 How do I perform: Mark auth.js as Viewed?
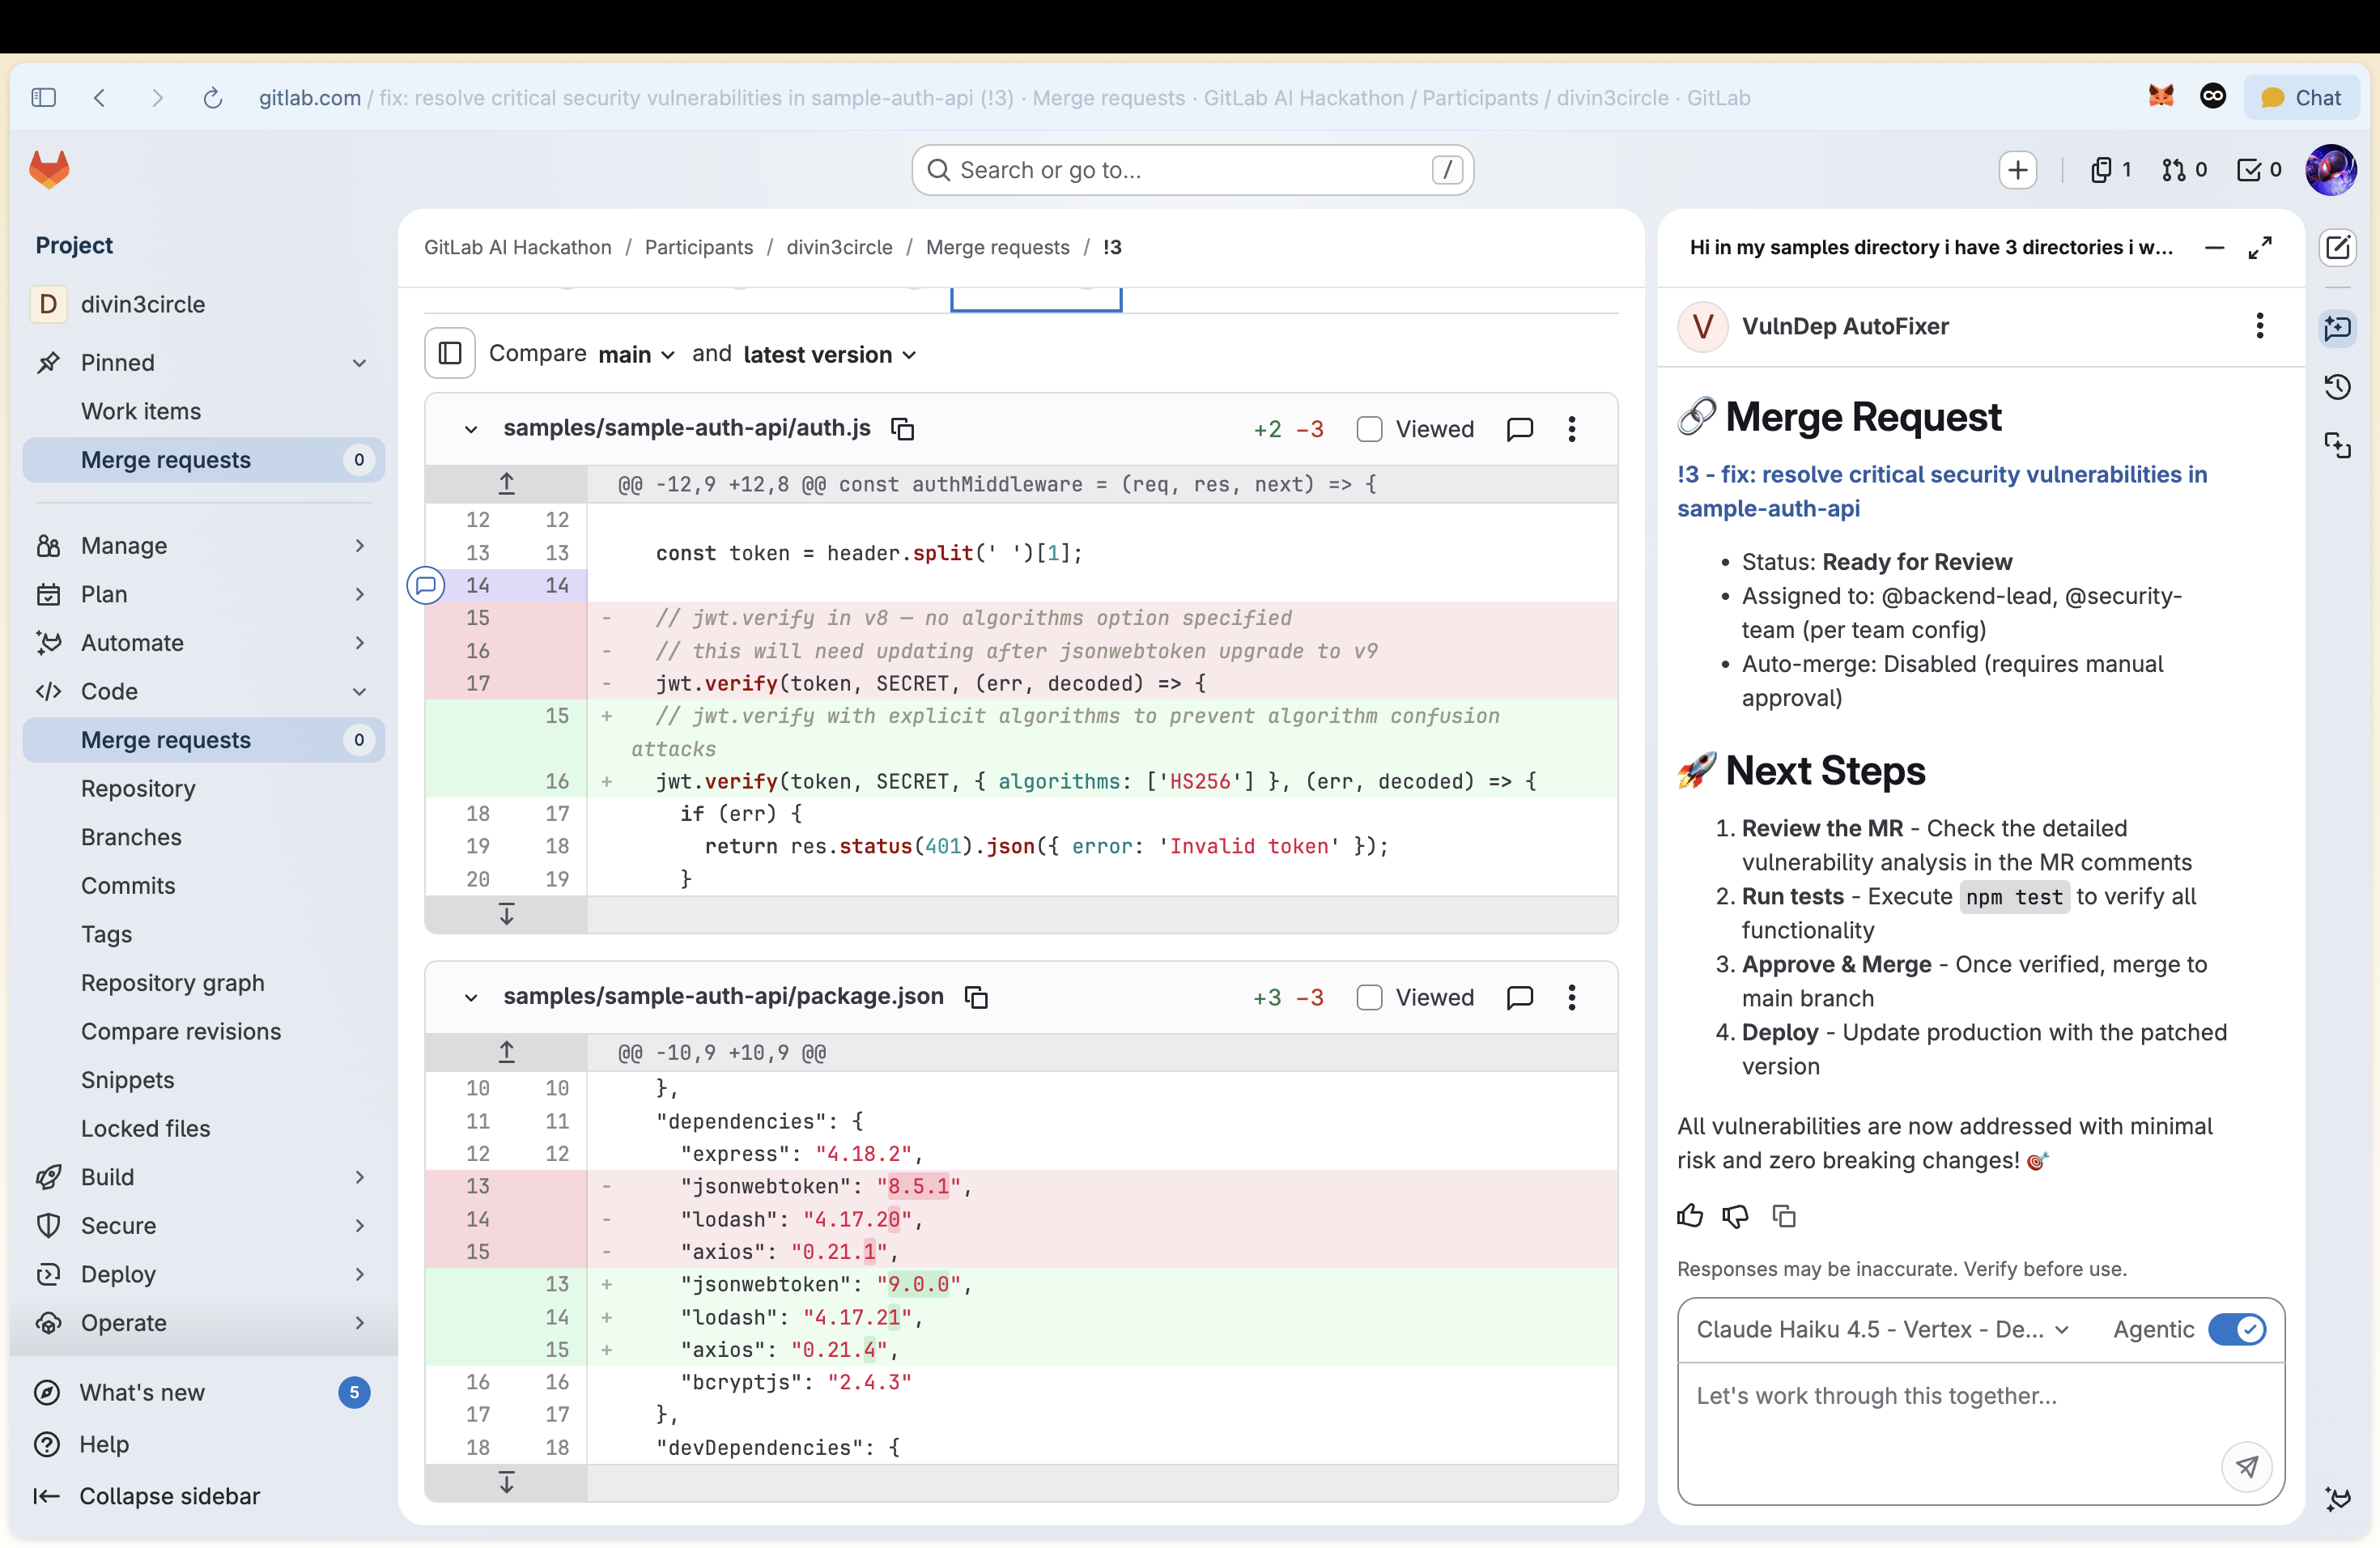[x=1369, y=429]
